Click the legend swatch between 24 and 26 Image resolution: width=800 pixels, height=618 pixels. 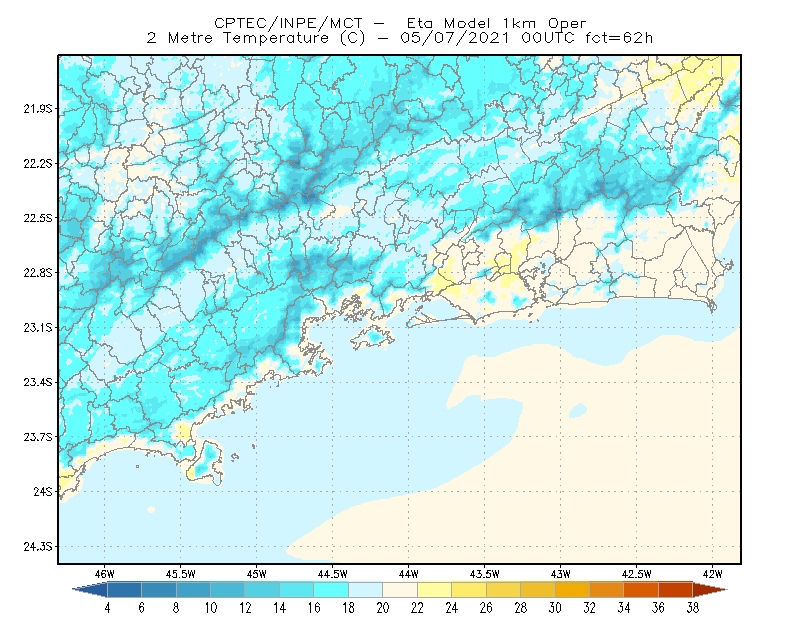[x=469, y=590]
